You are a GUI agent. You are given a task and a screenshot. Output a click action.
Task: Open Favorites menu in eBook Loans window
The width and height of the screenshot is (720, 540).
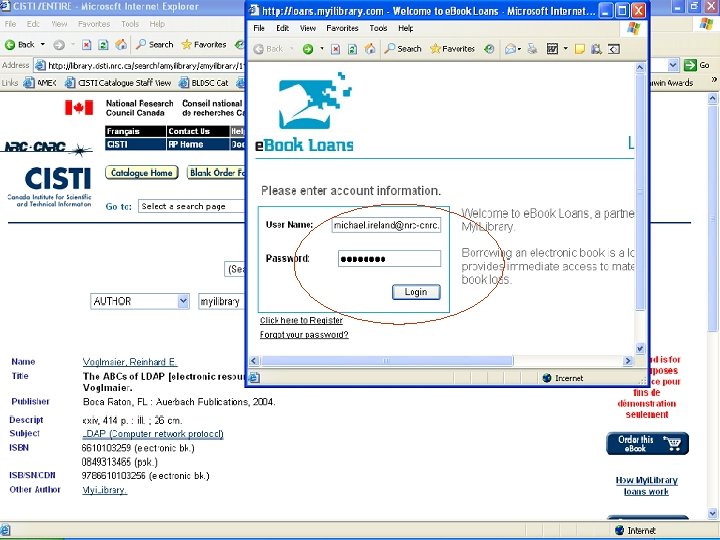click(342, 28)
